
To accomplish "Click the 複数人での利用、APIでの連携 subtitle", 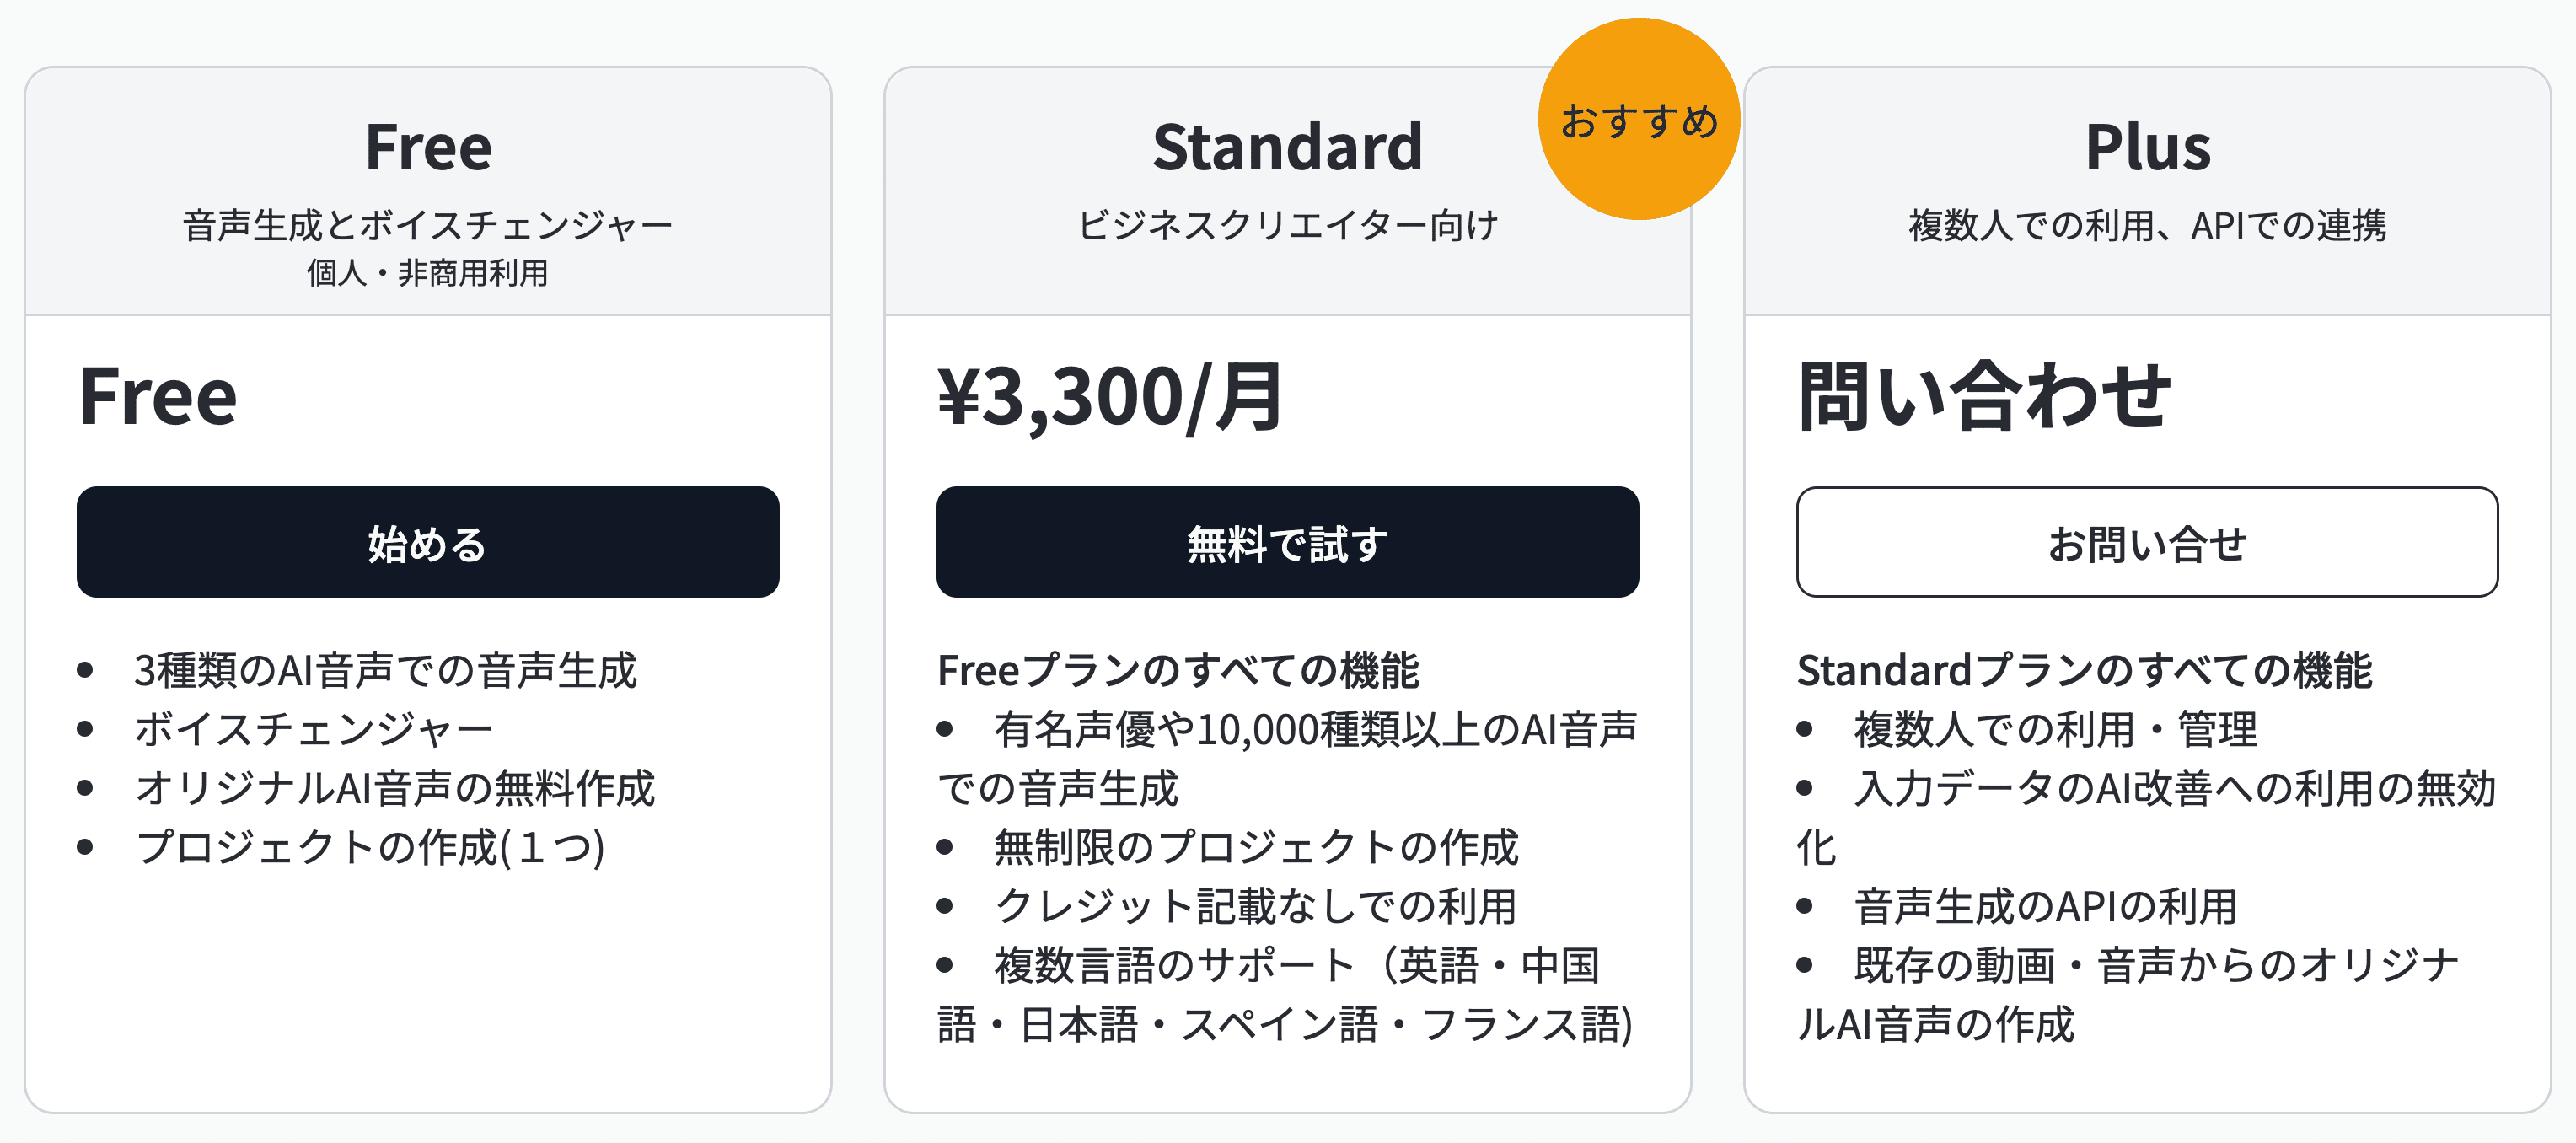I will coord(2147,225).
